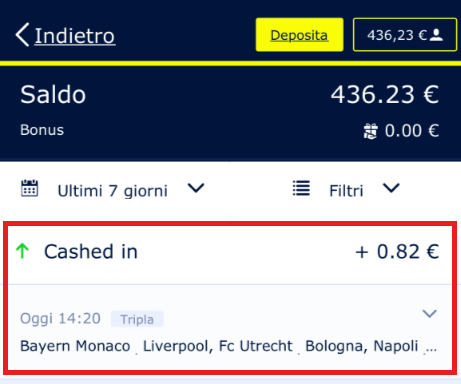
Task: Click the filter list icon
Action: [301, 188]
